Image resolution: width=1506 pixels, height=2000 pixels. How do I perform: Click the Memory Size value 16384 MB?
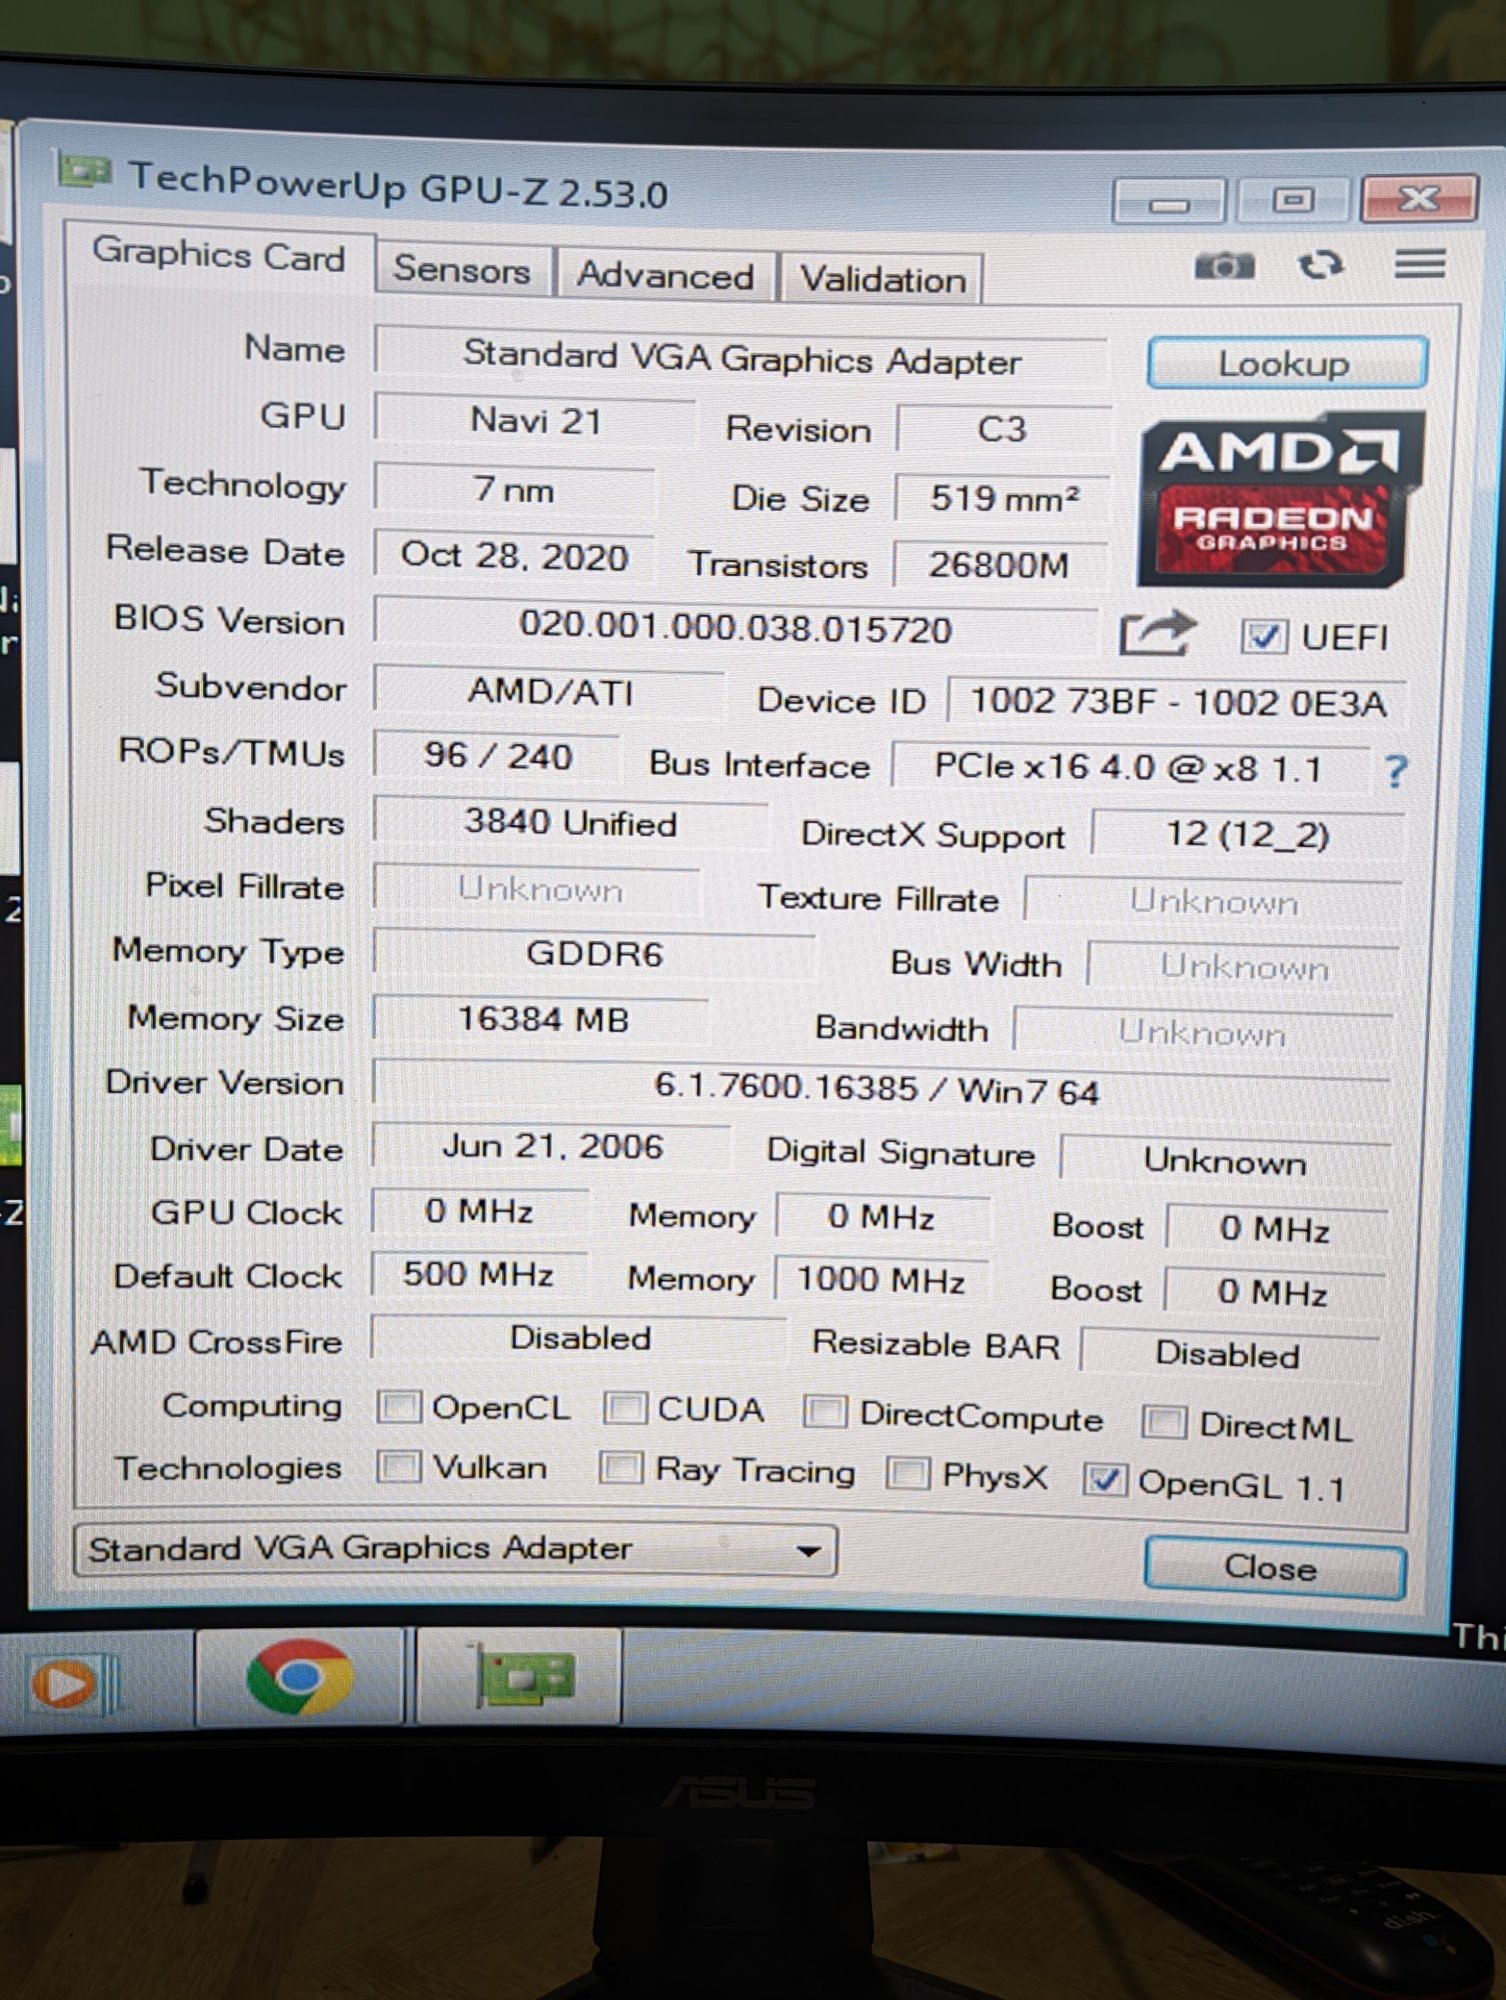[x=542, y=1019]
